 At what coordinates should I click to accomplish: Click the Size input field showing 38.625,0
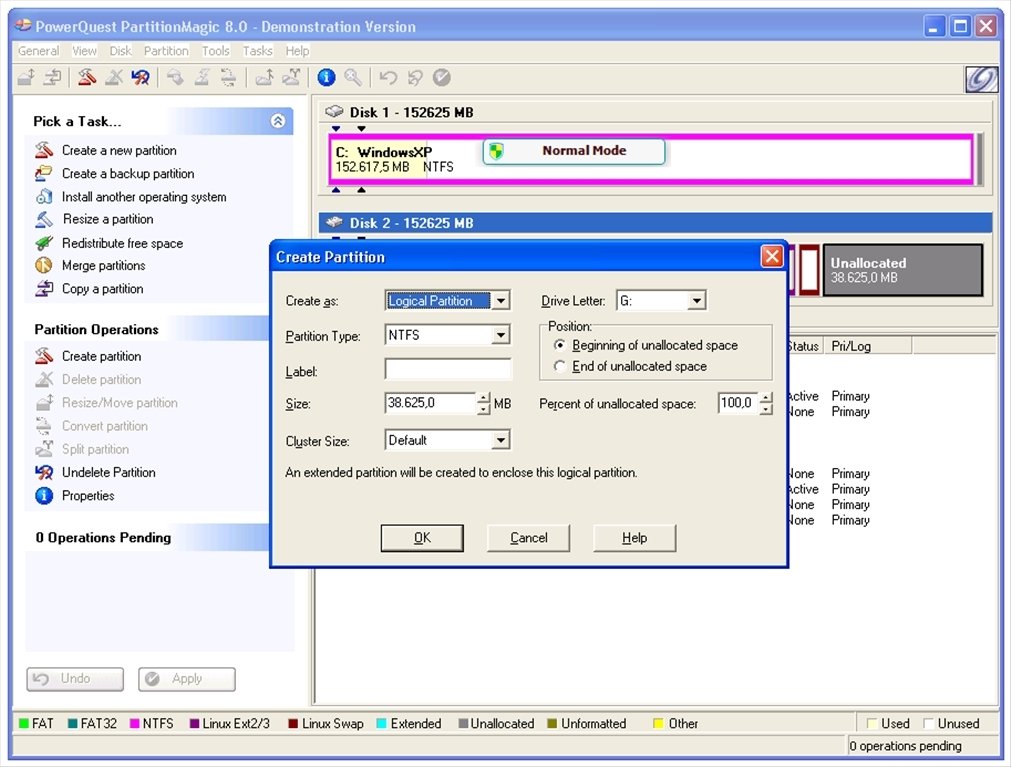pyautogui.click(x=431, y=403)
